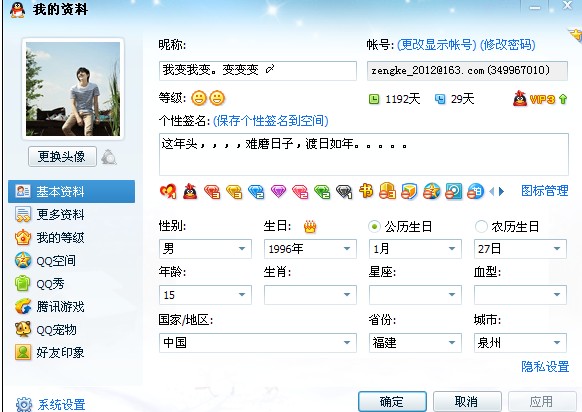Click the 确定 button
The height and width of the screenshot is (412, 582).
point(392,401)
